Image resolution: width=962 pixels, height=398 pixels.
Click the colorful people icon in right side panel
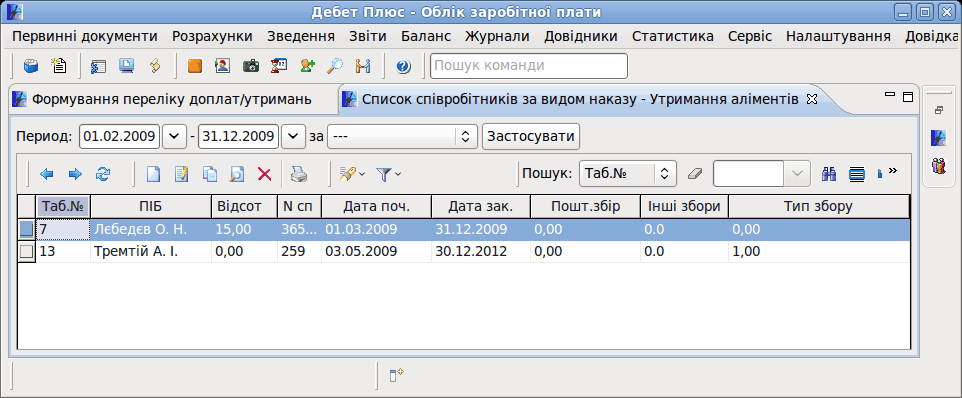click(x=939, y=166)
